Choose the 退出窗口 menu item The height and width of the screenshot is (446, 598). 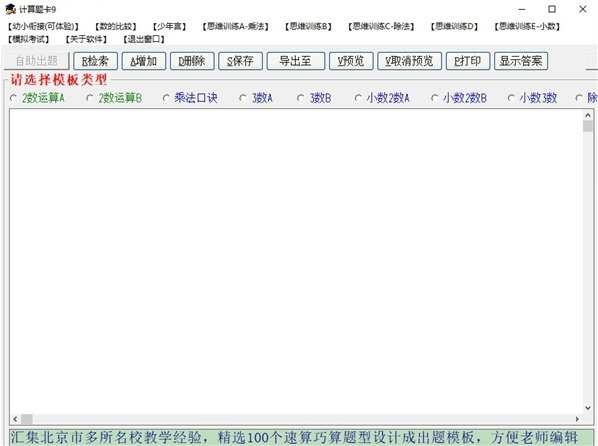point(144,39)
